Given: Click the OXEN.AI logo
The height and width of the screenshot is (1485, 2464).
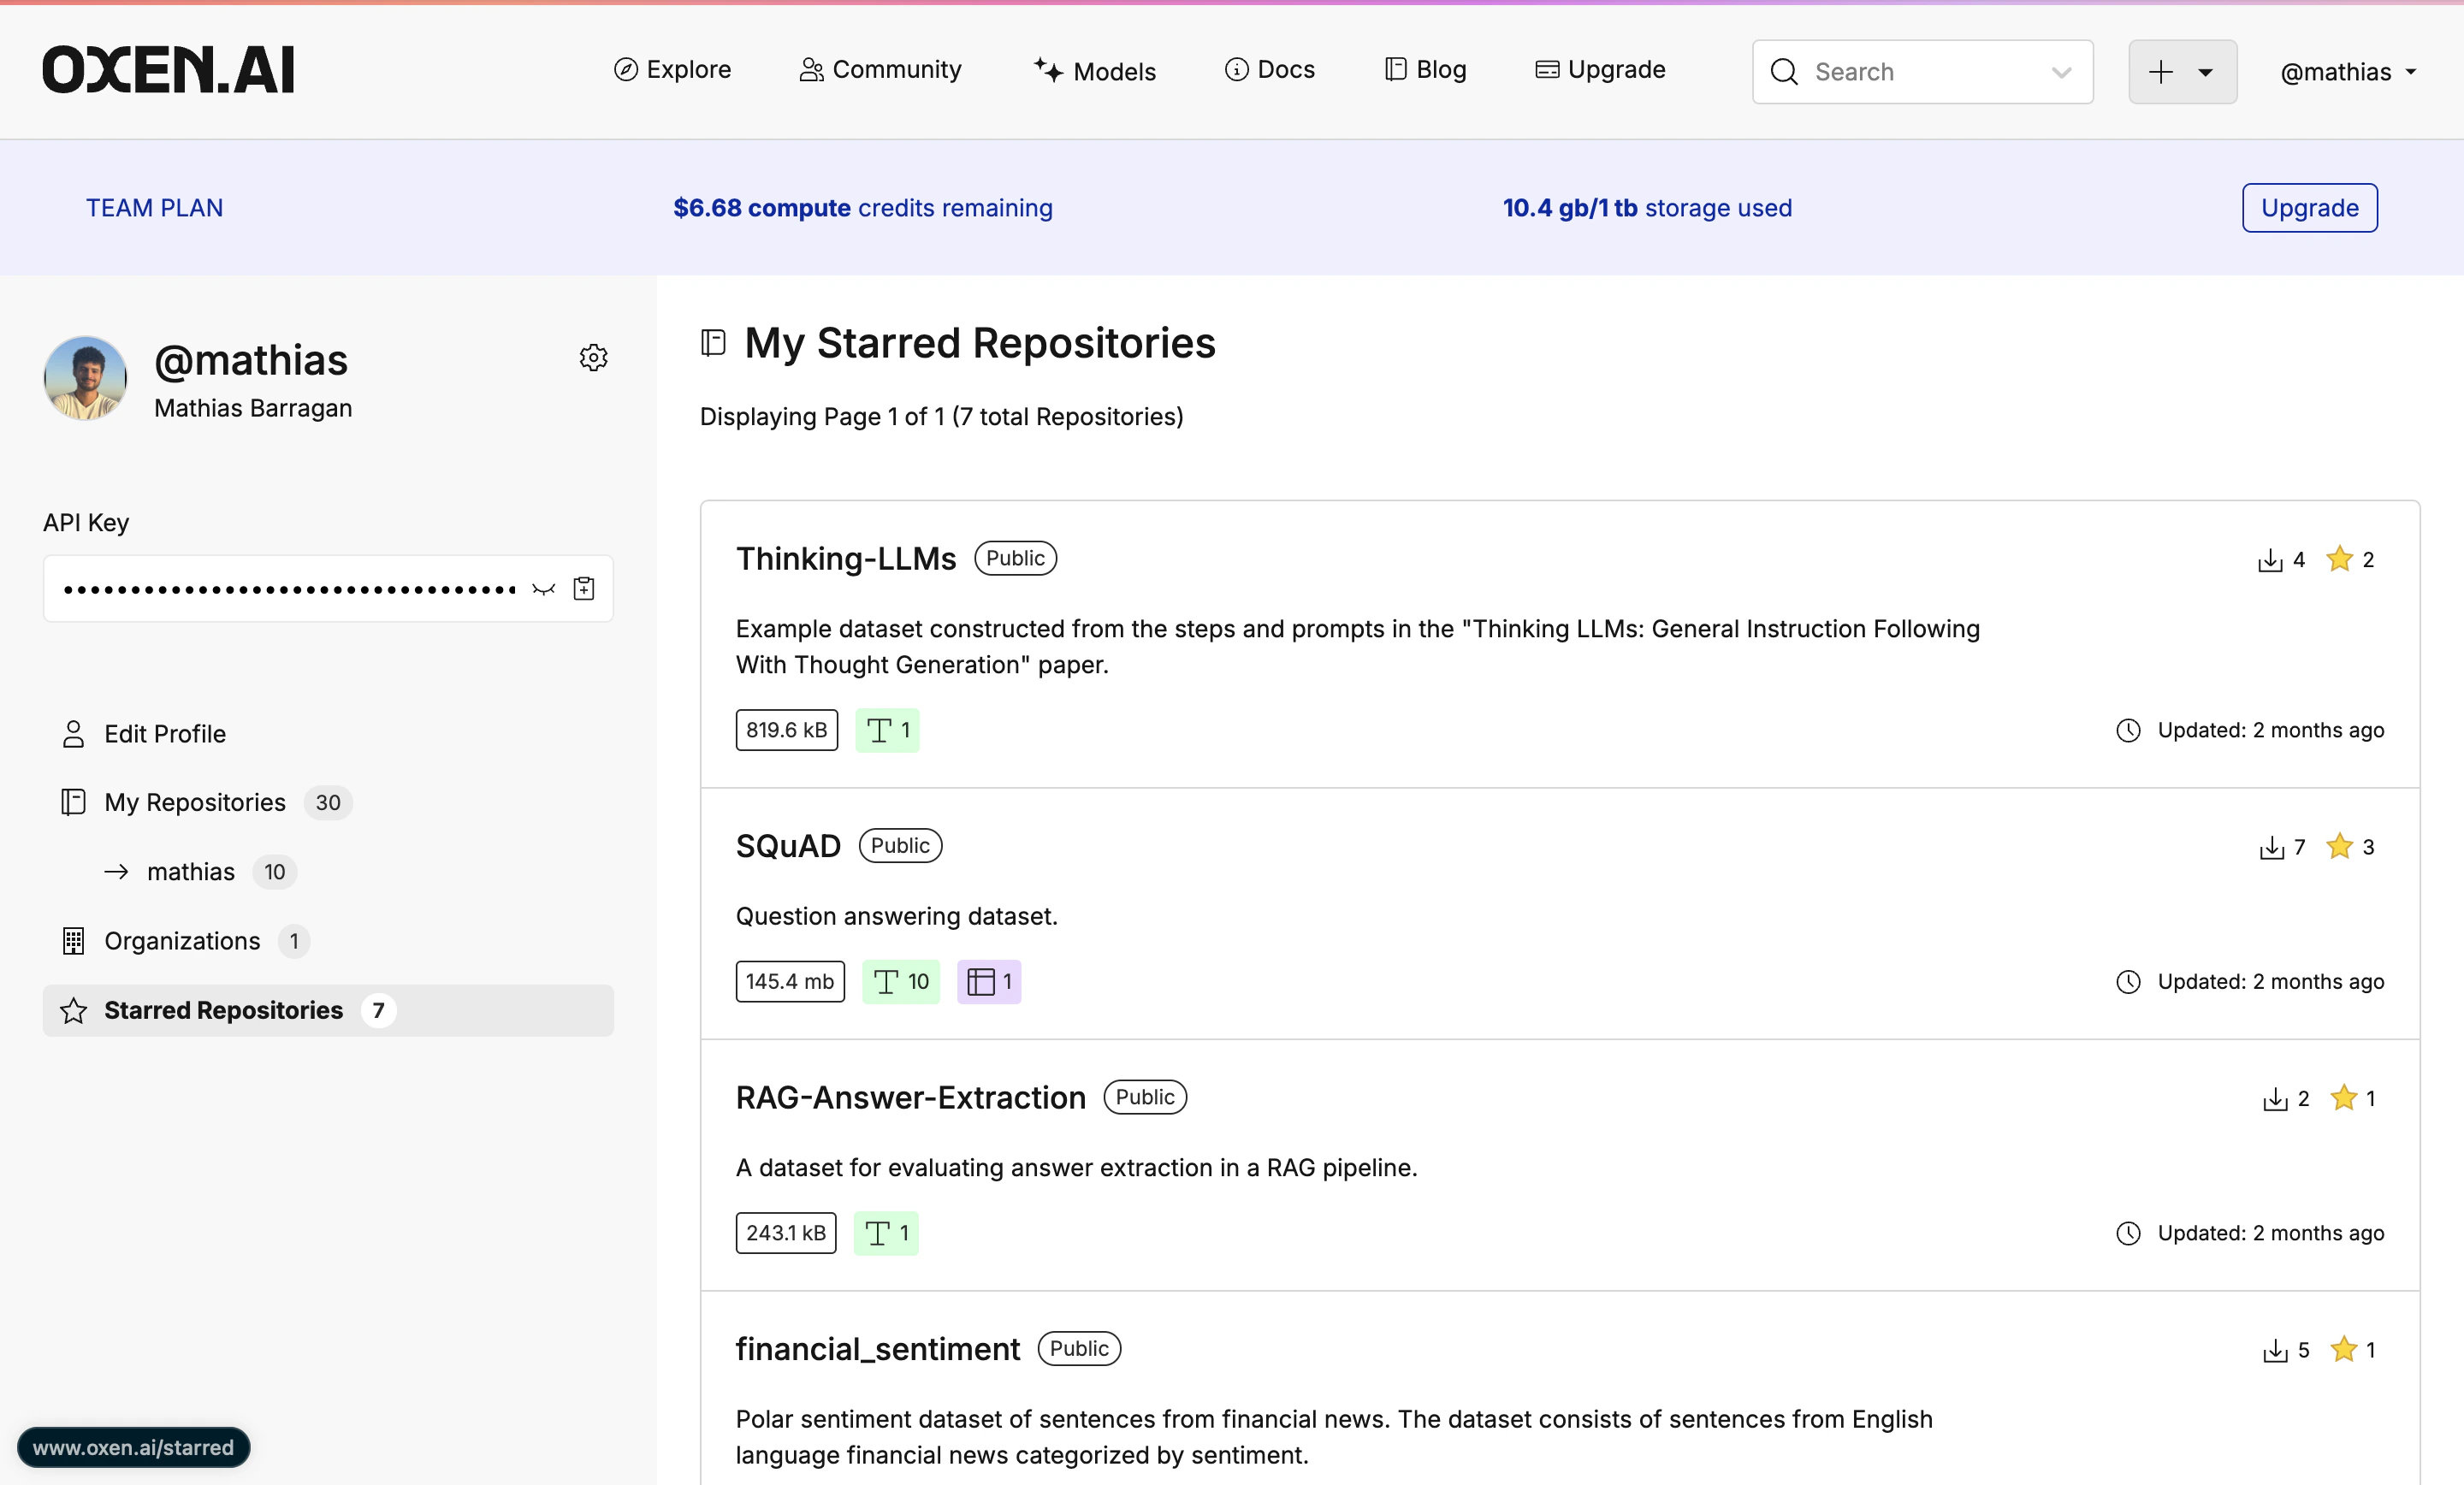Looking at the screenshot, I should point(168,70).
